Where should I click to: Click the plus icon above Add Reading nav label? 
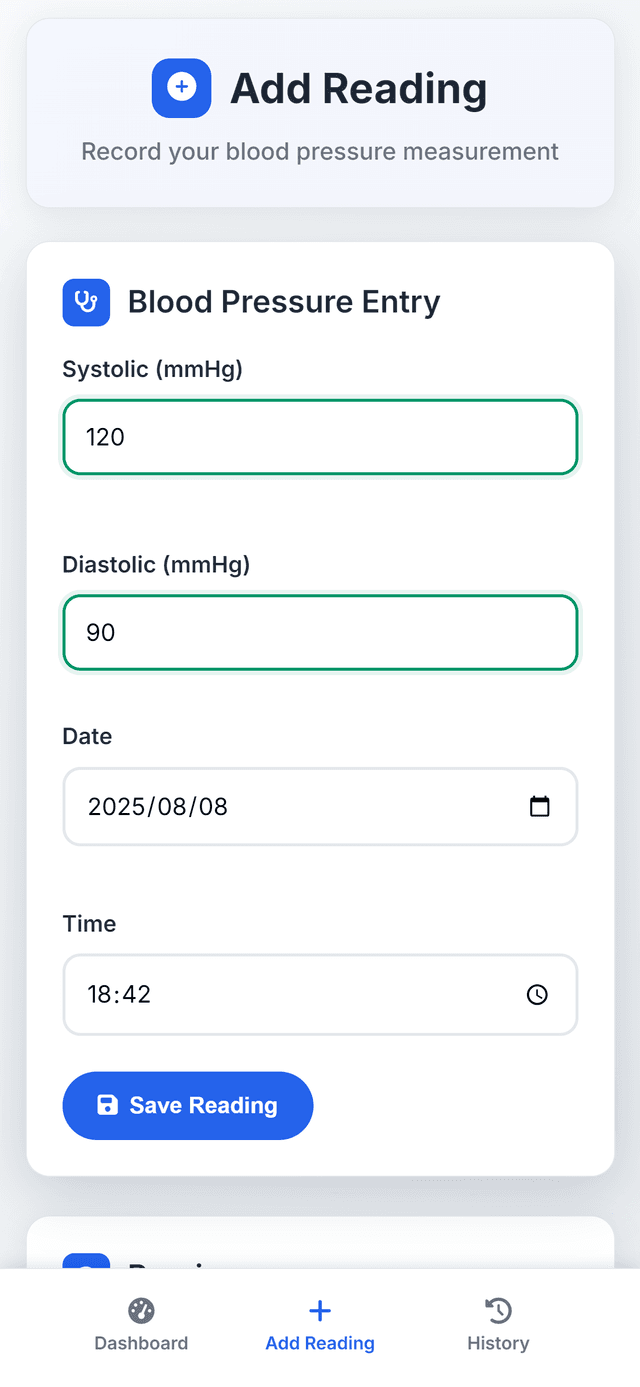click(319, 1310)
